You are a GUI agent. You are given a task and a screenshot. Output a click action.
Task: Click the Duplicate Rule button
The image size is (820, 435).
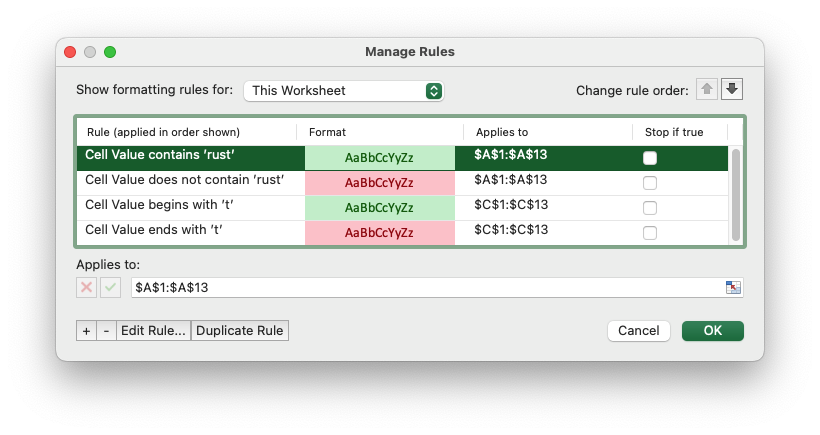[240, 331]
